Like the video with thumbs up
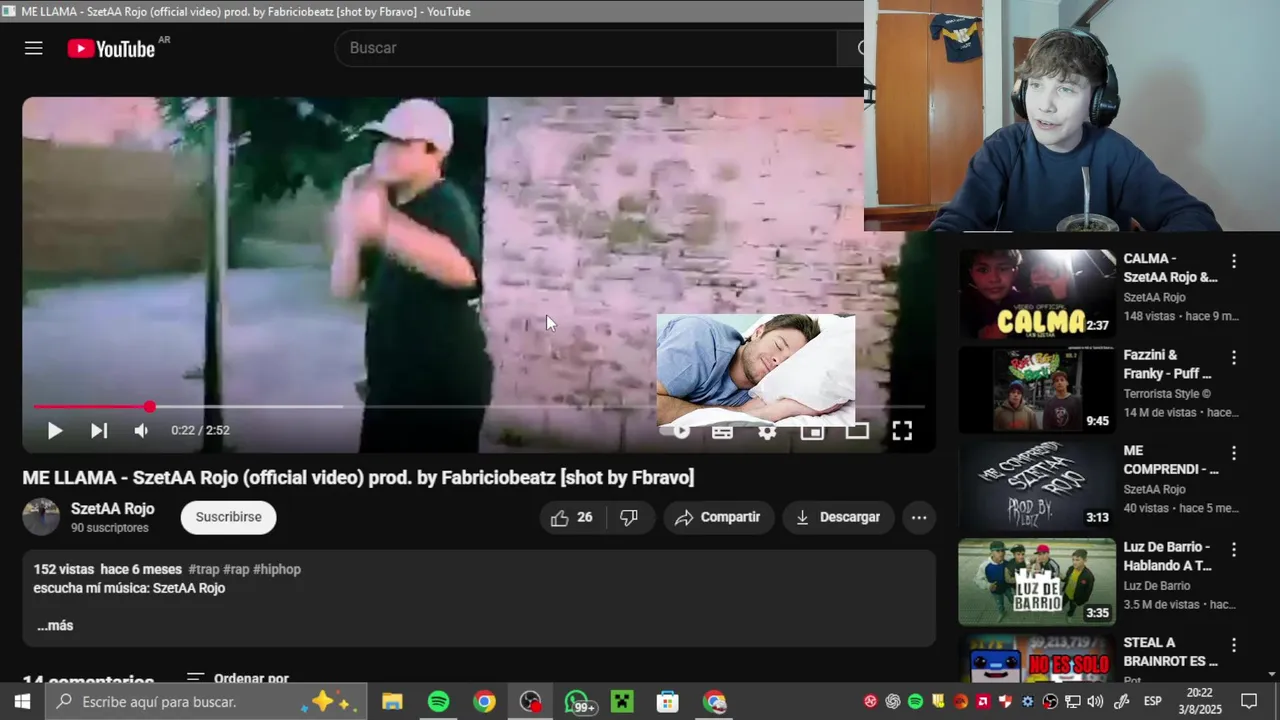1280x720 pixels. coord(572,517)
